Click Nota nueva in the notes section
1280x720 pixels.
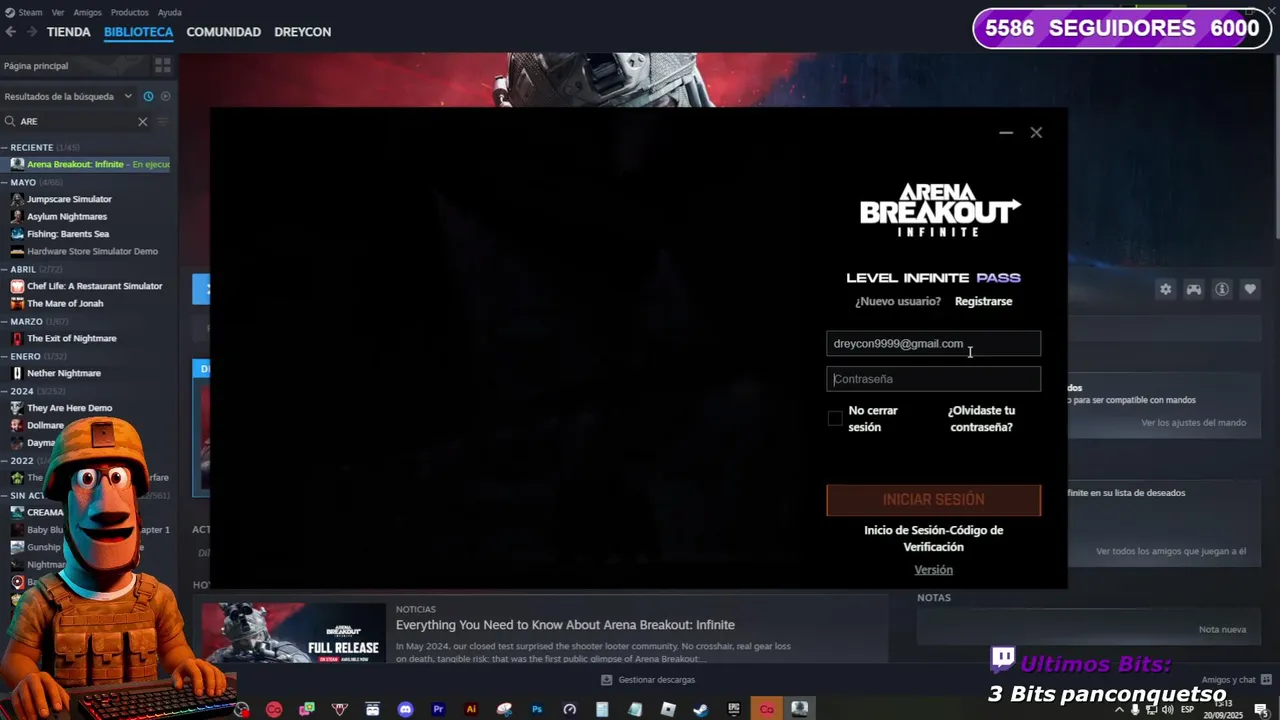pos(1222,630)
